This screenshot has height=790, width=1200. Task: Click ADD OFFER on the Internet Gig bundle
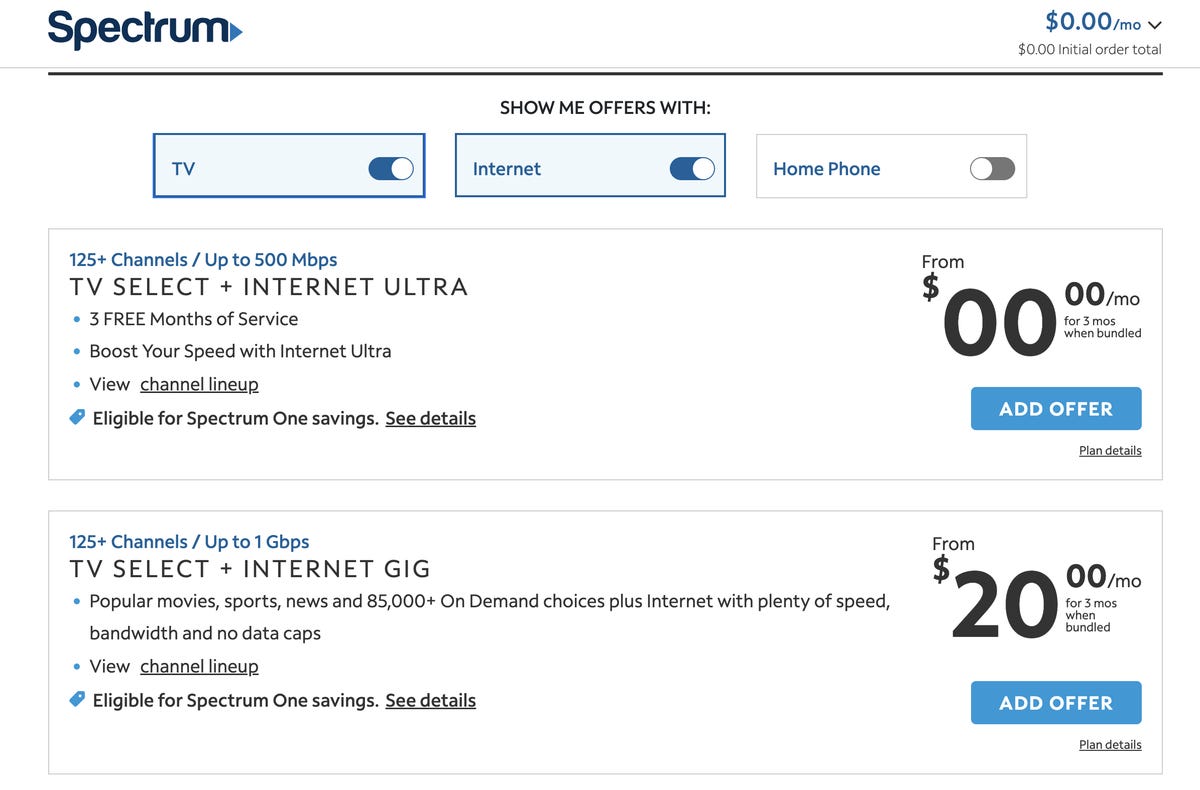(x=1056, y=702)
